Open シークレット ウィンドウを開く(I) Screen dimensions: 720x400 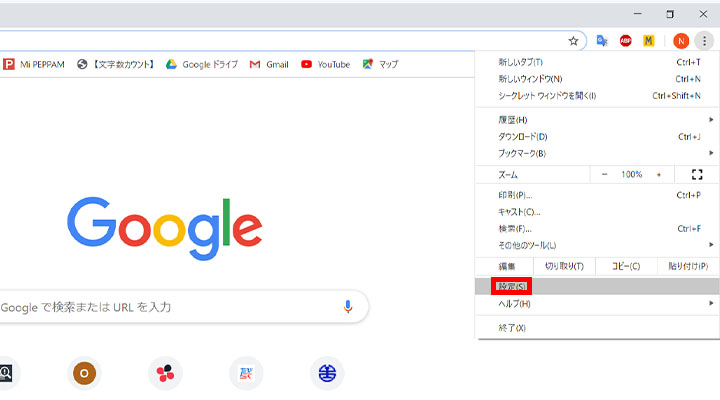597,96
